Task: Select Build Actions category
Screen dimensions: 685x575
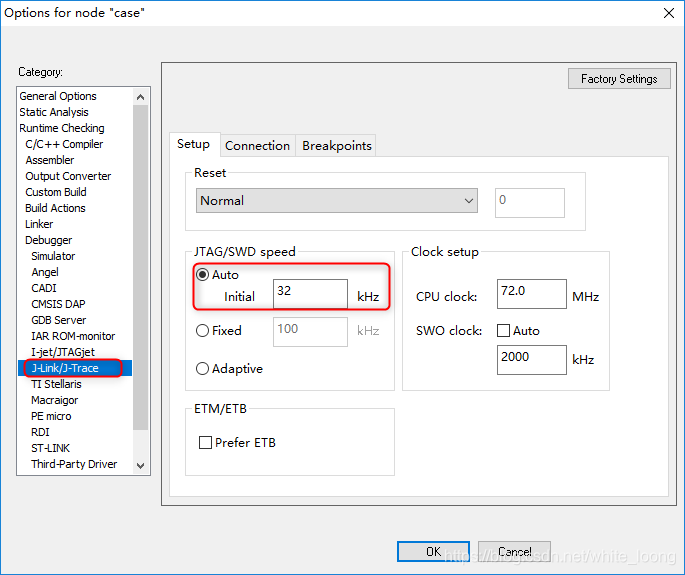Action: pos(55,208)
